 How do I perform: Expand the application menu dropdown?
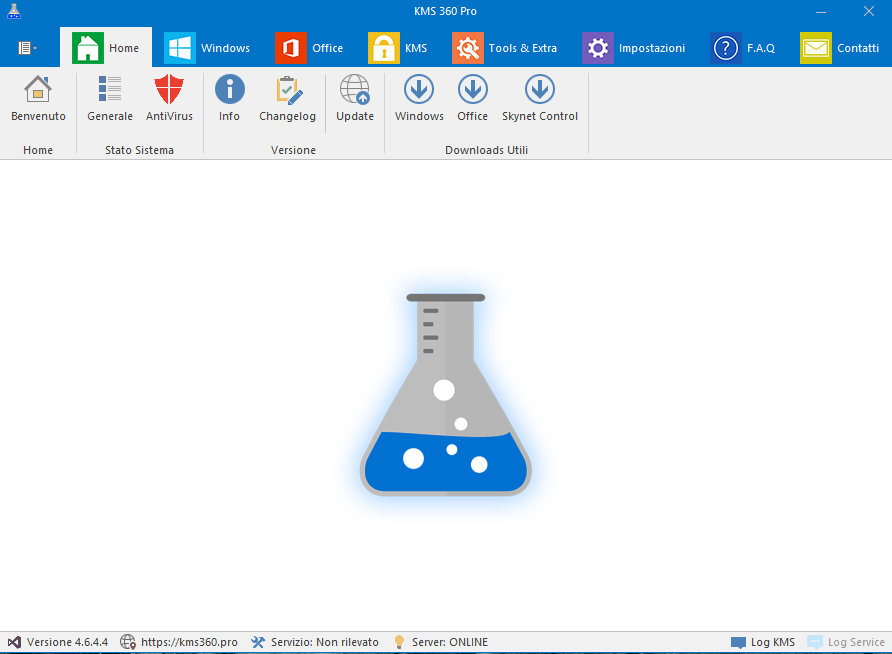click(x=27, y=48)
